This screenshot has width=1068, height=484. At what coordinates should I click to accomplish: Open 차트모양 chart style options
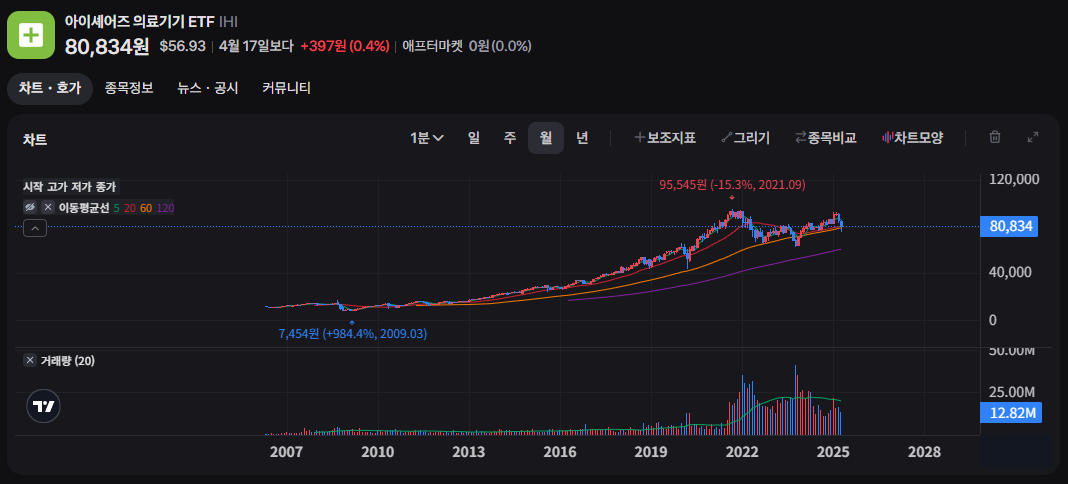pos(913,138)
